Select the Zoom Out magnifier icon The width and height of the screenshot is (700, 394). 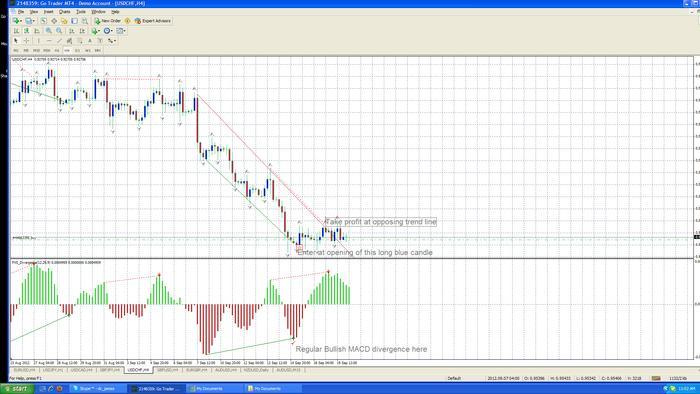(x=59, y=31)
